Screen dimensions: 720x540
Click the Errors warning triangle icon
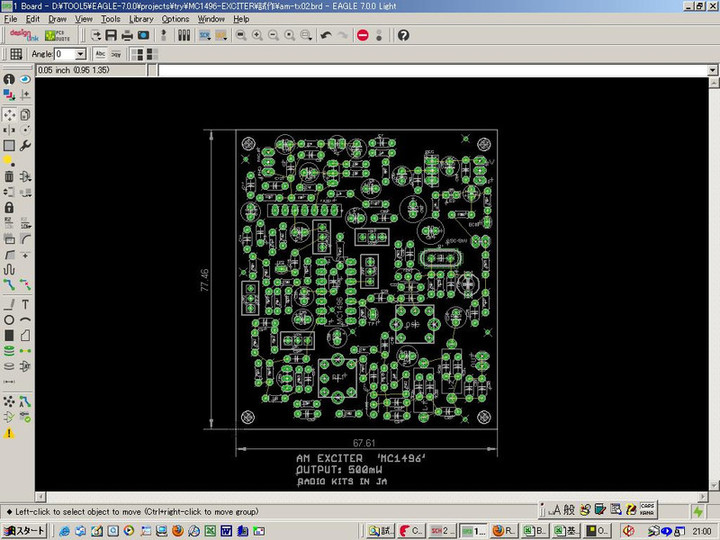[x=9, y=433]
